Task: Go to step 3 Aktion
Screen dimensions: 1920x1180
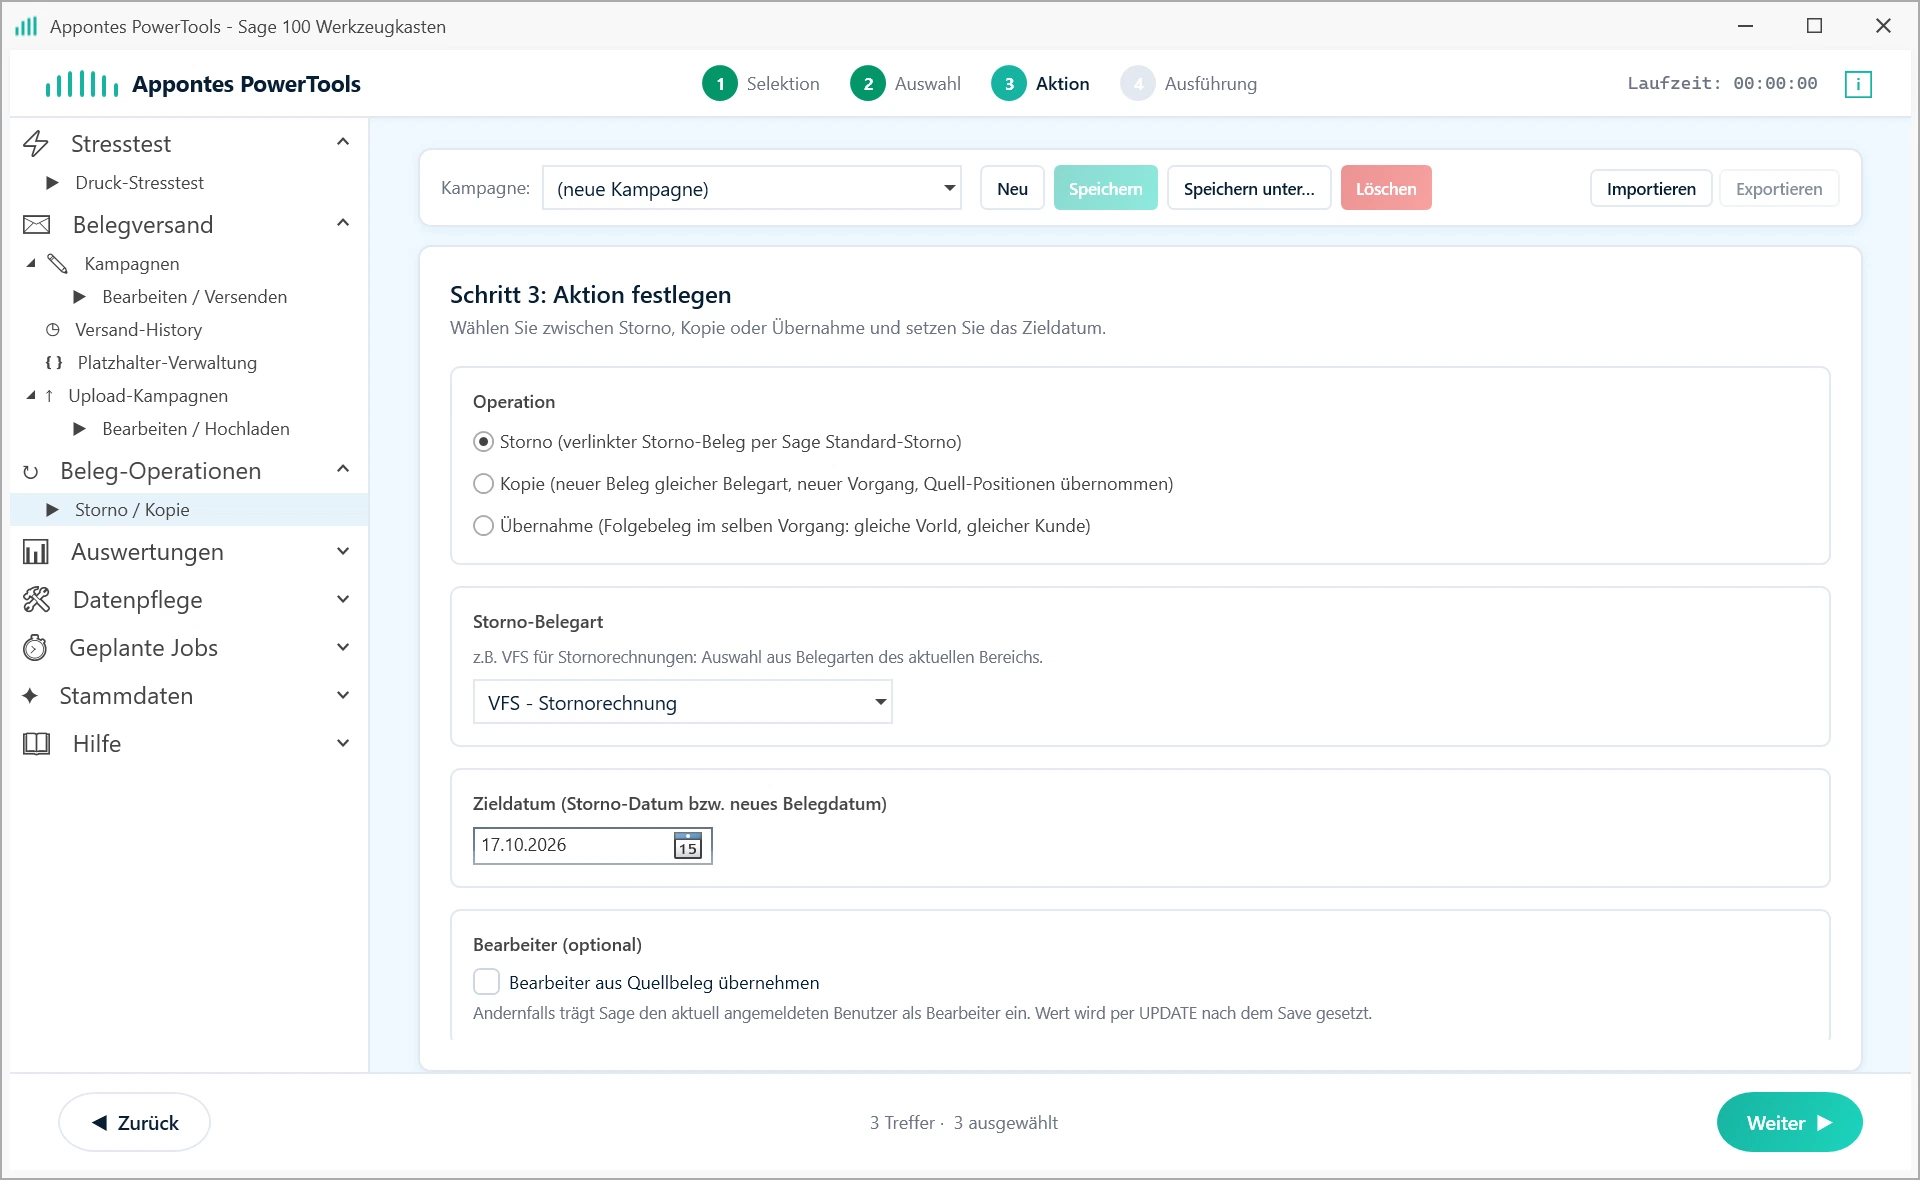Action: point(1040,84)
